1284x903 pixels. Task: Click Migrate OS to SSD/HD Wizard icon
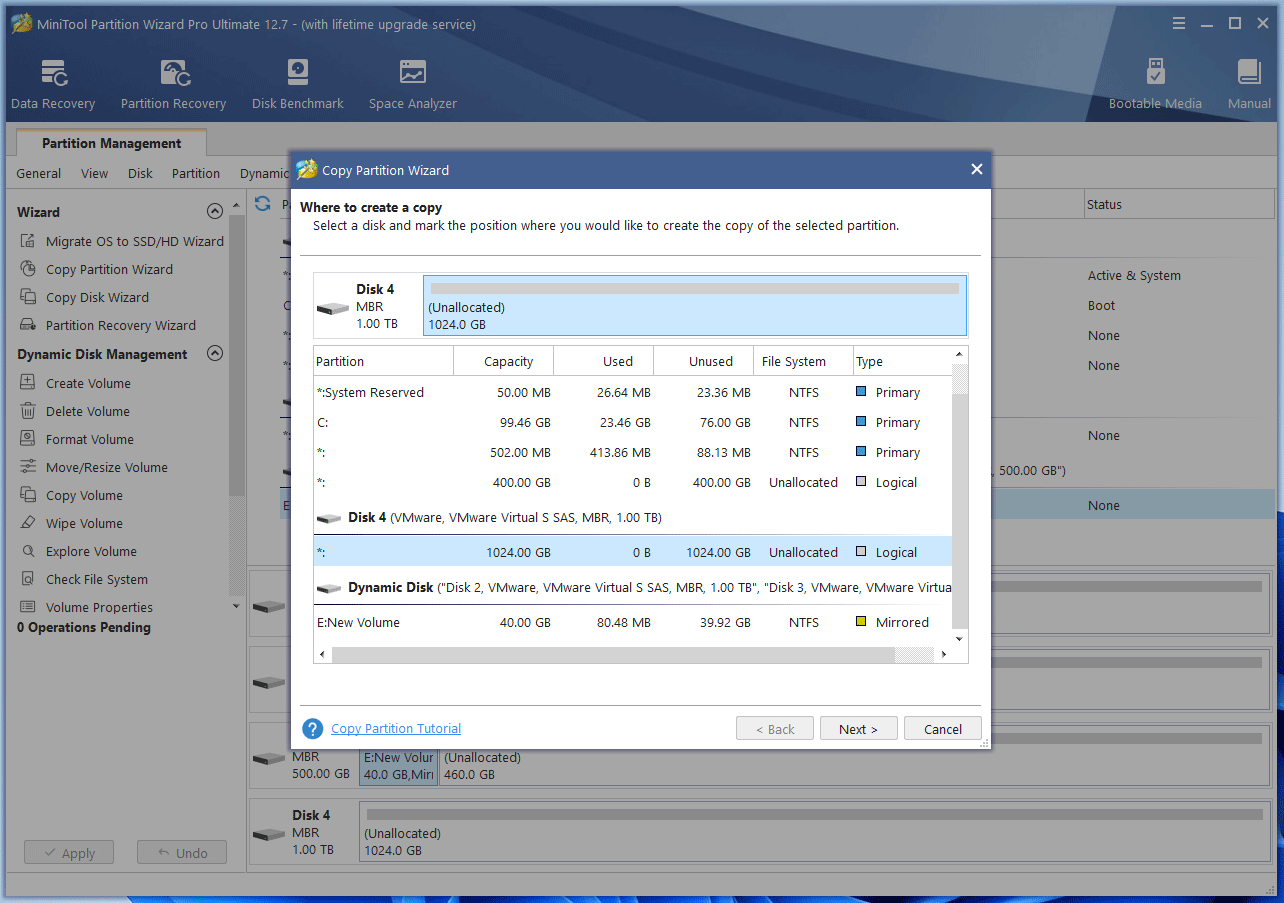click(27, 241)
